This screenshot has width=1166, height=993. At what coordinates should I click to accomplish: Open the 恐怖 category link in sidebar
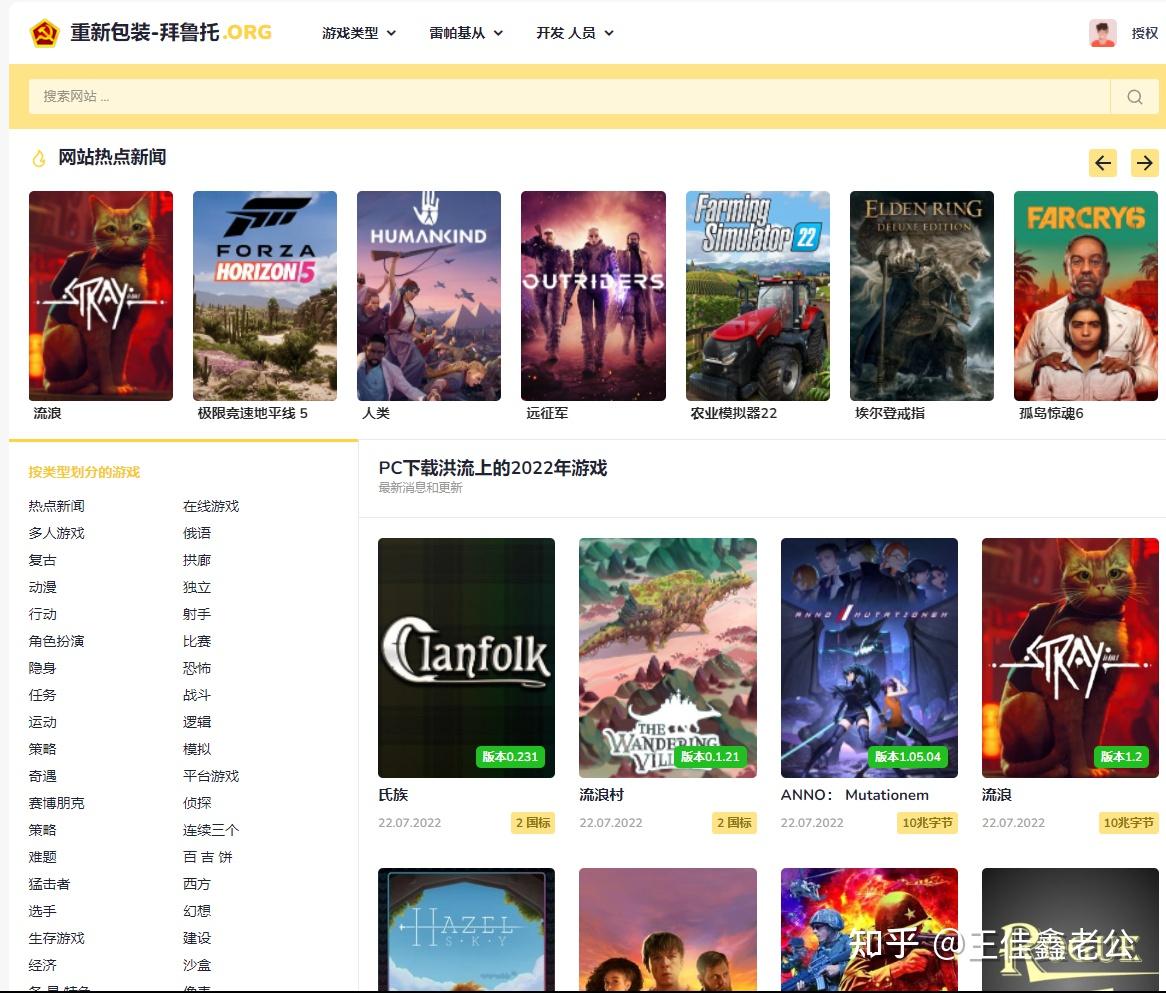click(196, 668)
